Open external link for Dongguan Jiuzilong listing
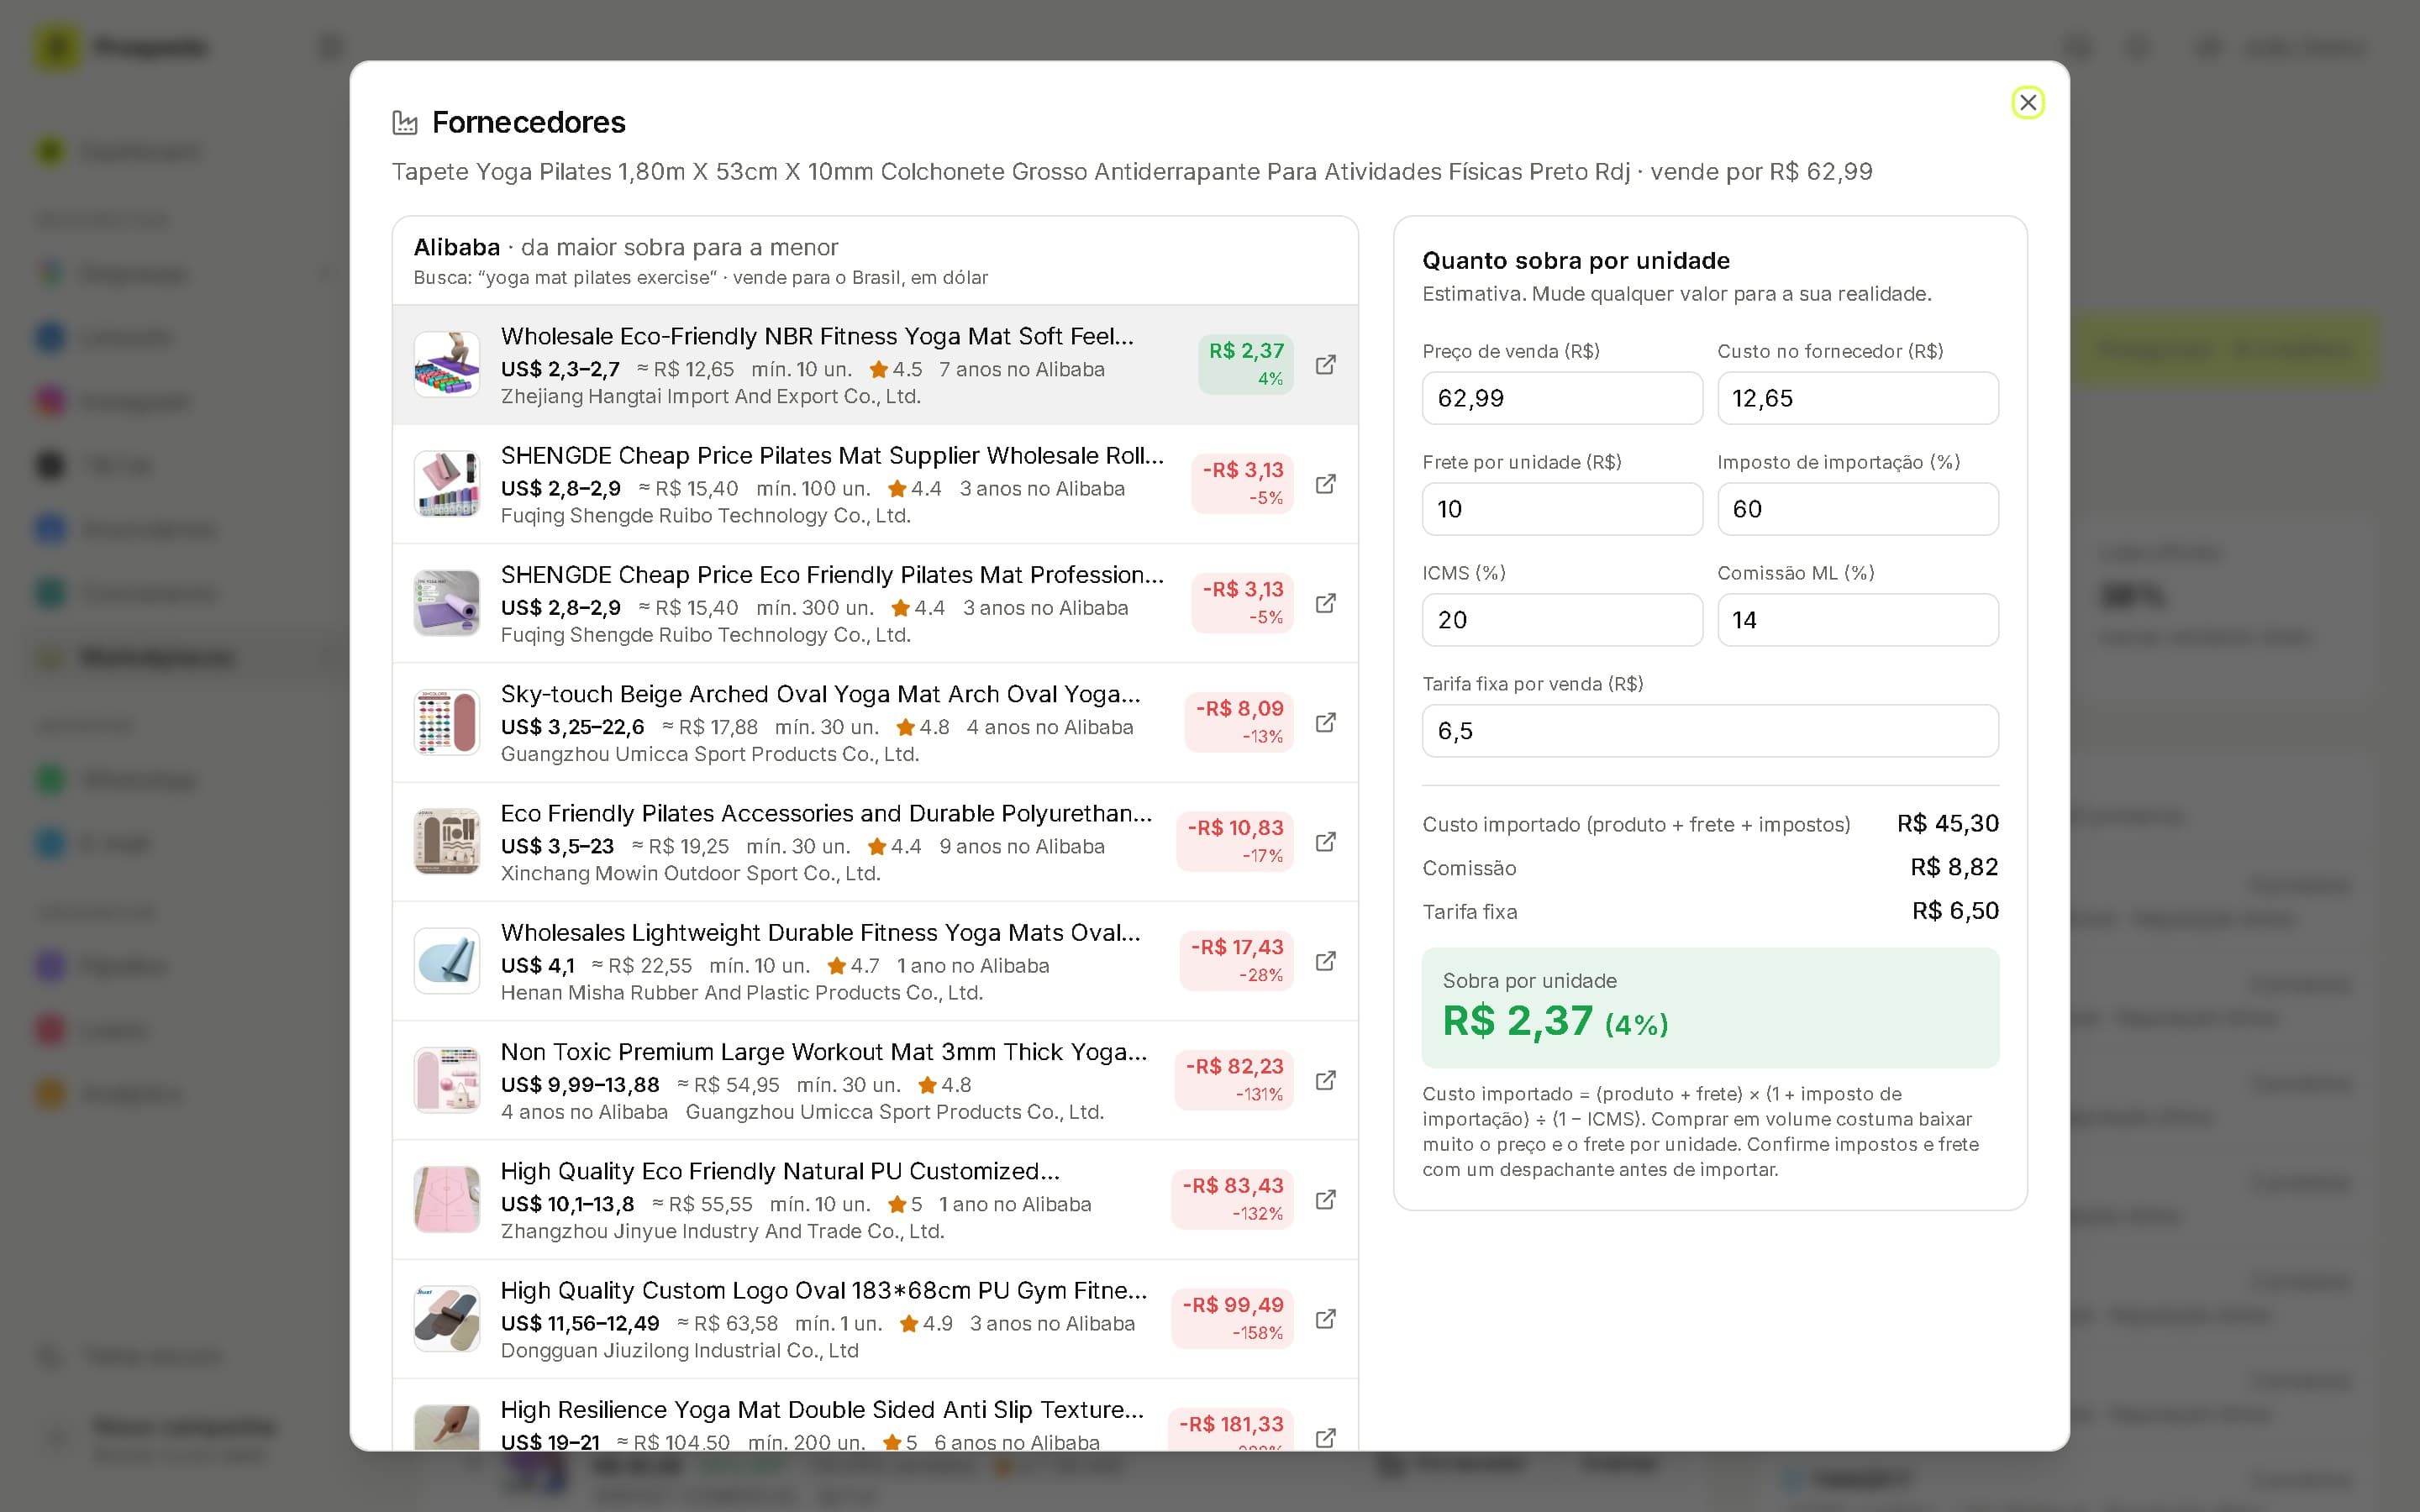Image resolution: width=2420 pixels, height=1512 pixels. click(1325, 1319)
